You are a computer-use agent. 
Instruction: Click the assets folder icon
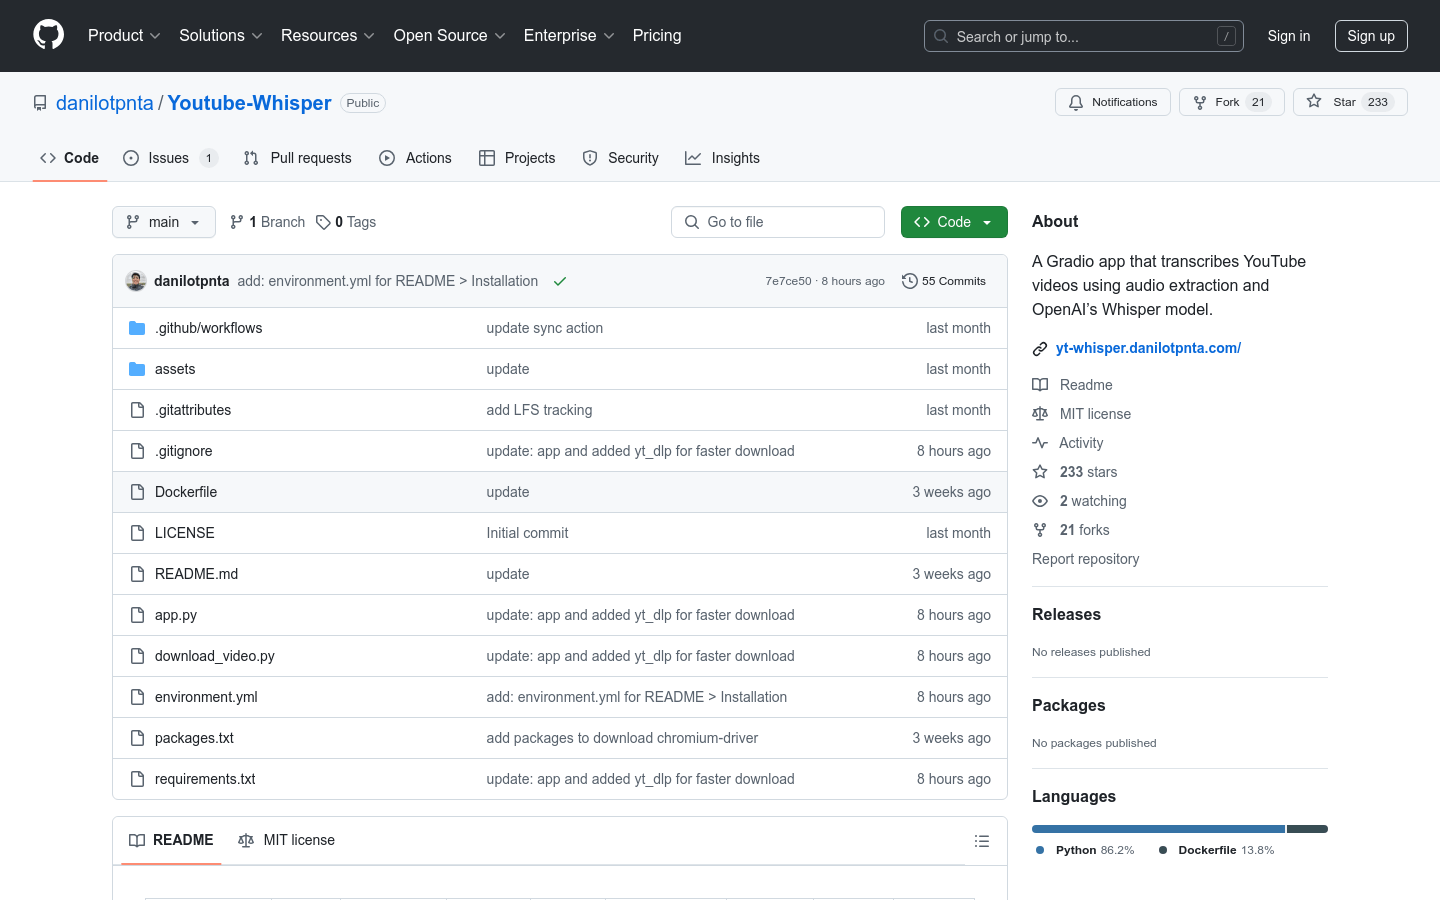(x=137, y=369)
